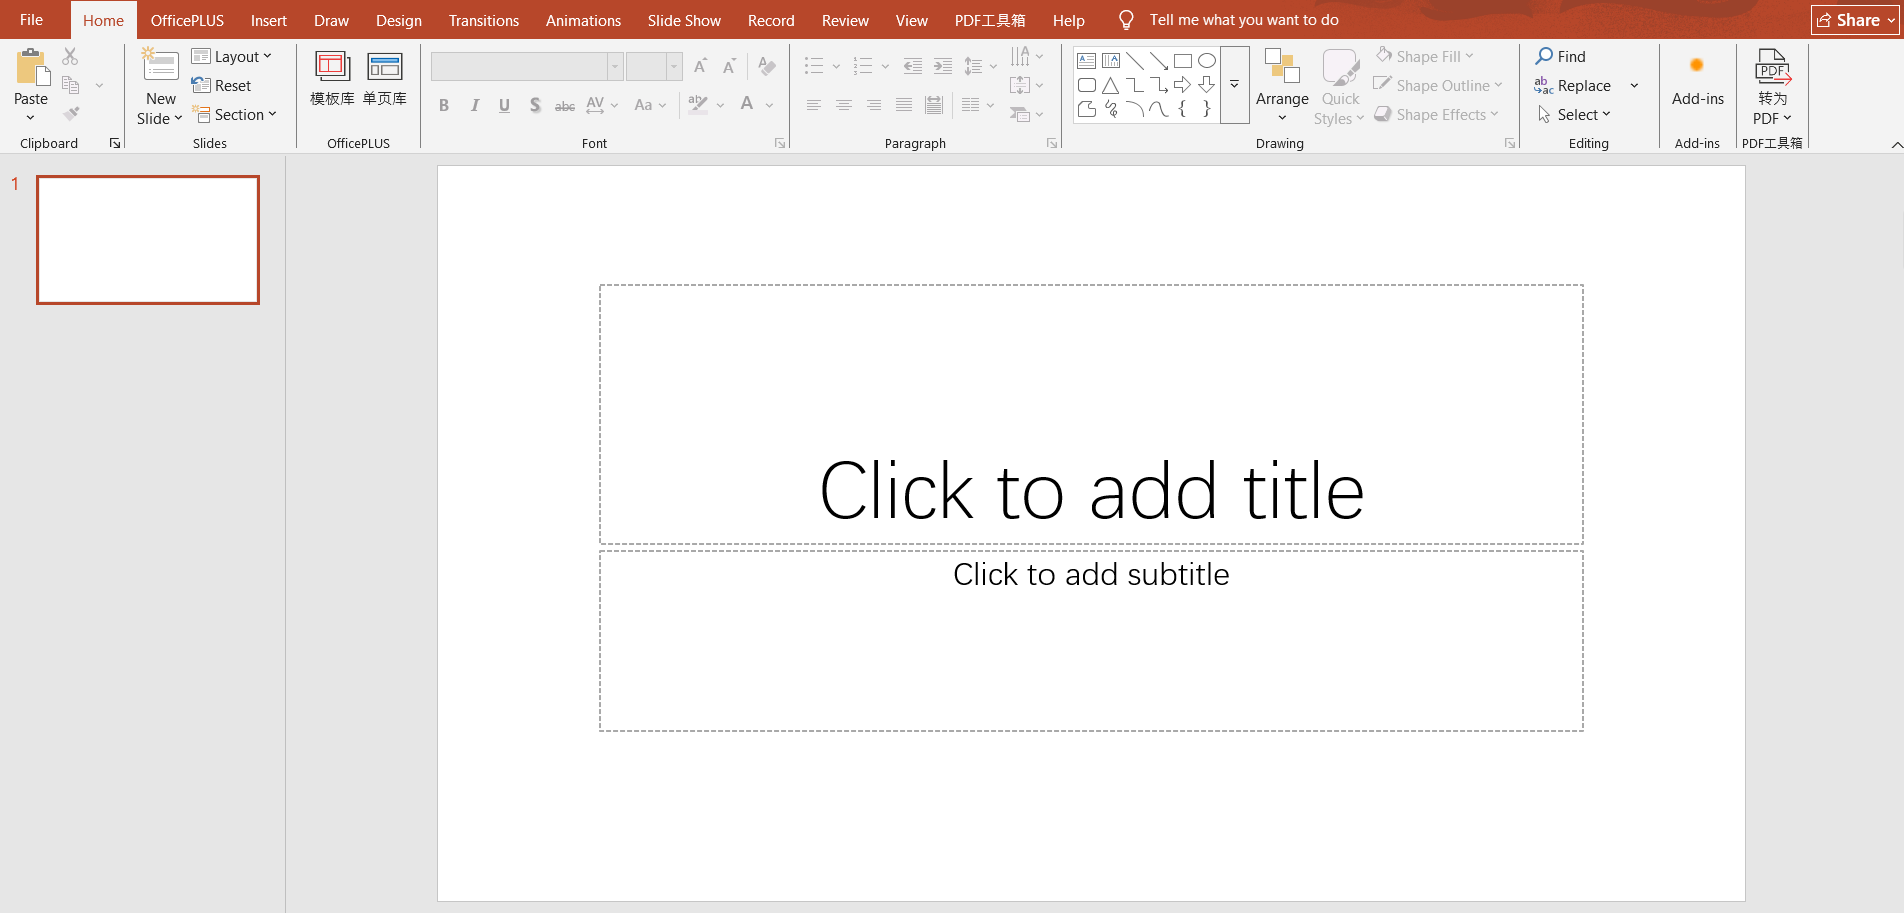Image resolution: width=1904 pixels, height=913 pixels.
Task: Toggle bold formatting
Action: pyautogui.click(x=444, y=105)
